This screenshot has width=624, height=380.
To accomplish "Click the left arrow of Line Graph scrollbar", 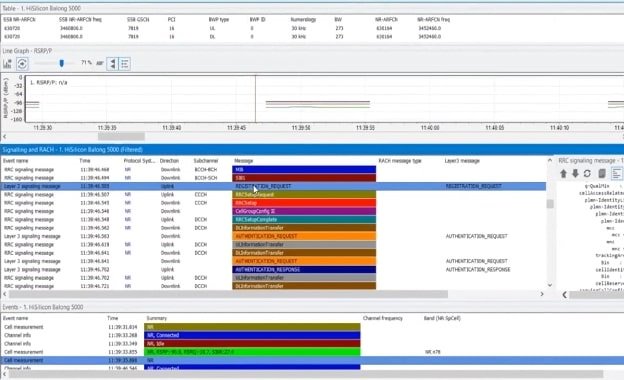I will 4,136.
